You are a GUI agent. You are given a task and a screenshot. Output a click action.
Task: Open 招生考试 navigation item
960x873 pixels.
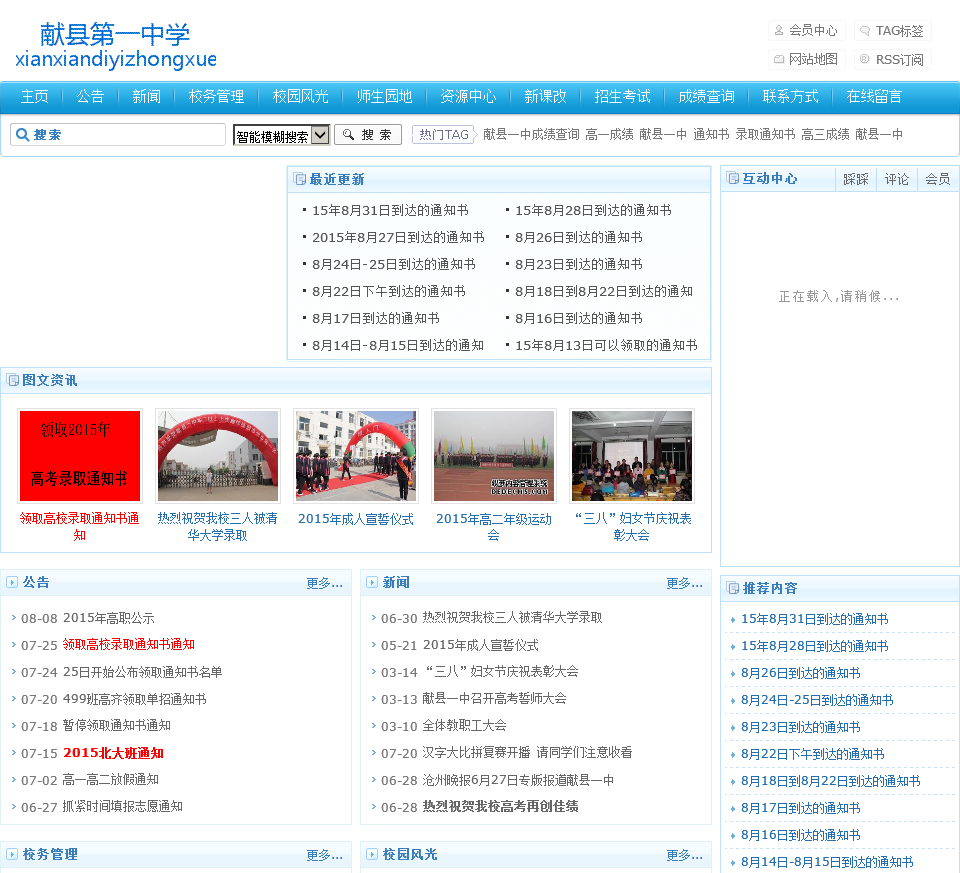622,96
